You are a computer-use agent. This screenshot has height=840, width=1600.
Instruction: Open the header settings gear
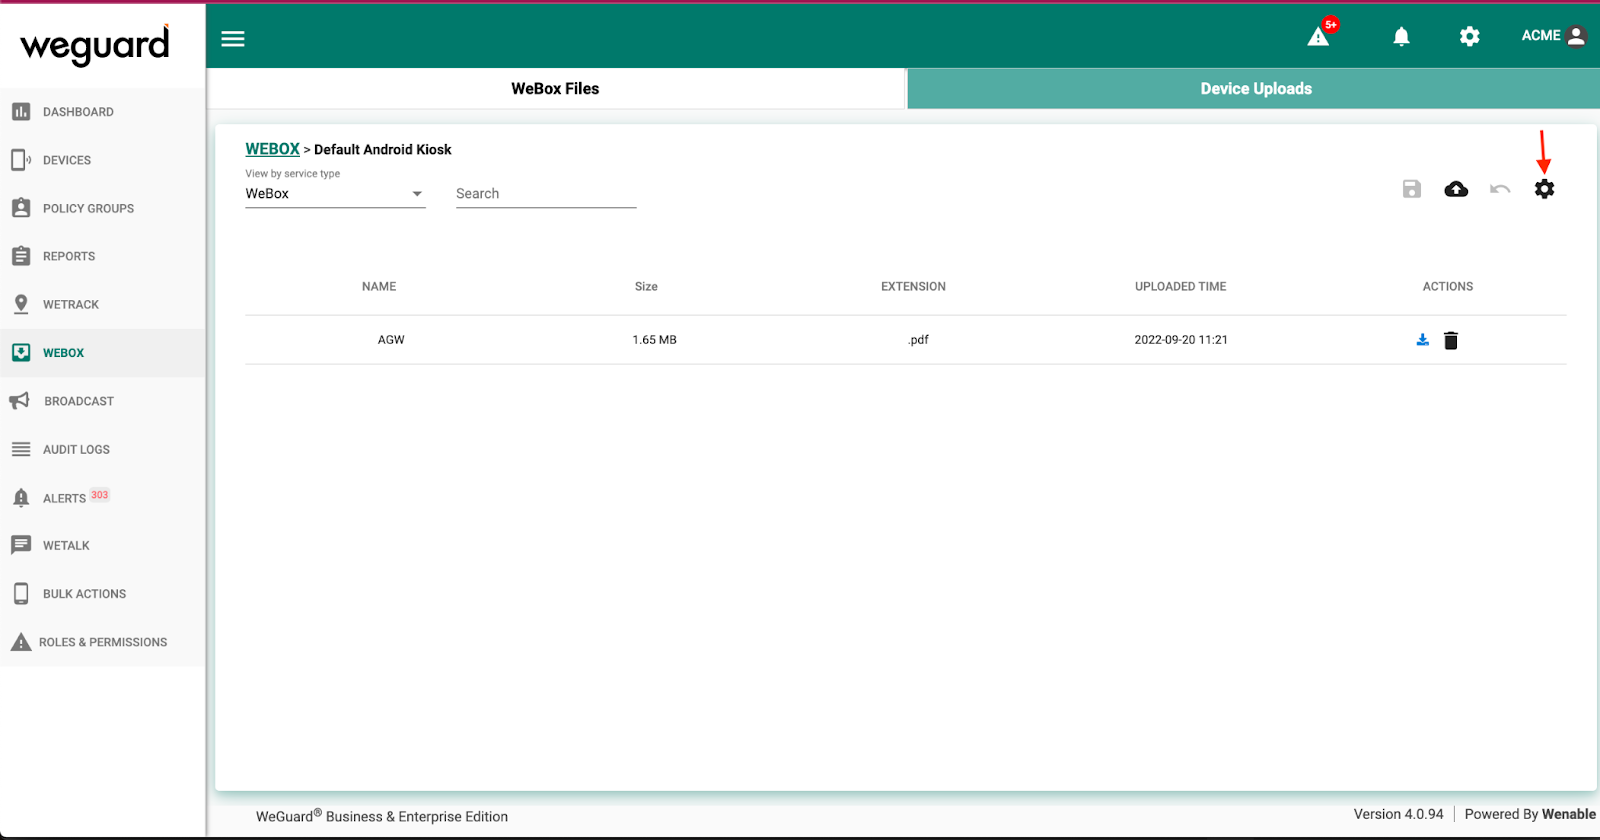[1469, 37]
